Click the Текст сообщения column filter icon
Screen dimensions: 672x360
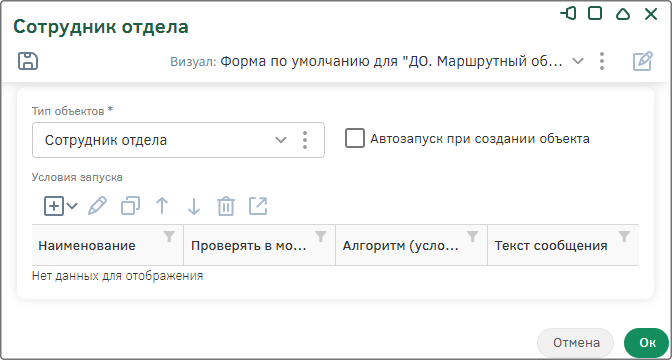624,236
